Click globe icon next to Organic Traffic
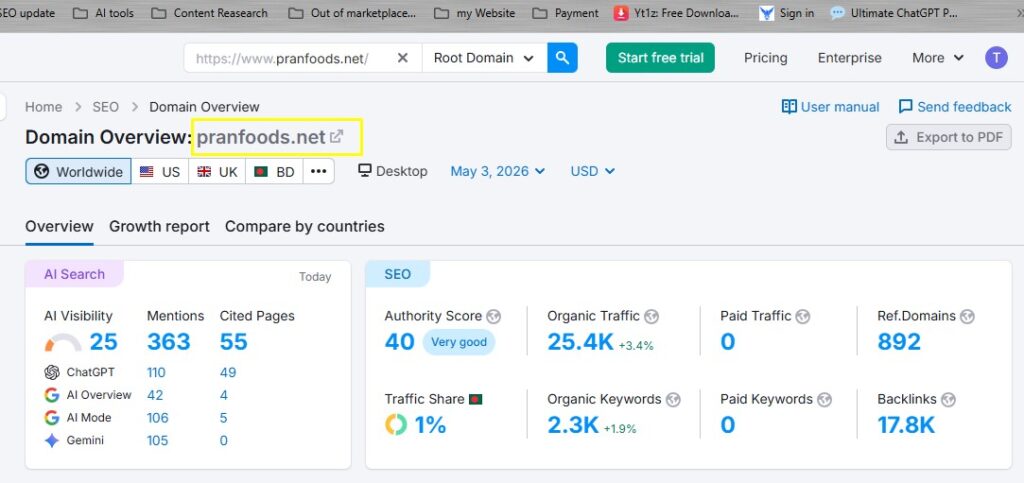Image resolution: width=1024 pixels, height=483 pixels. [651, 317]
